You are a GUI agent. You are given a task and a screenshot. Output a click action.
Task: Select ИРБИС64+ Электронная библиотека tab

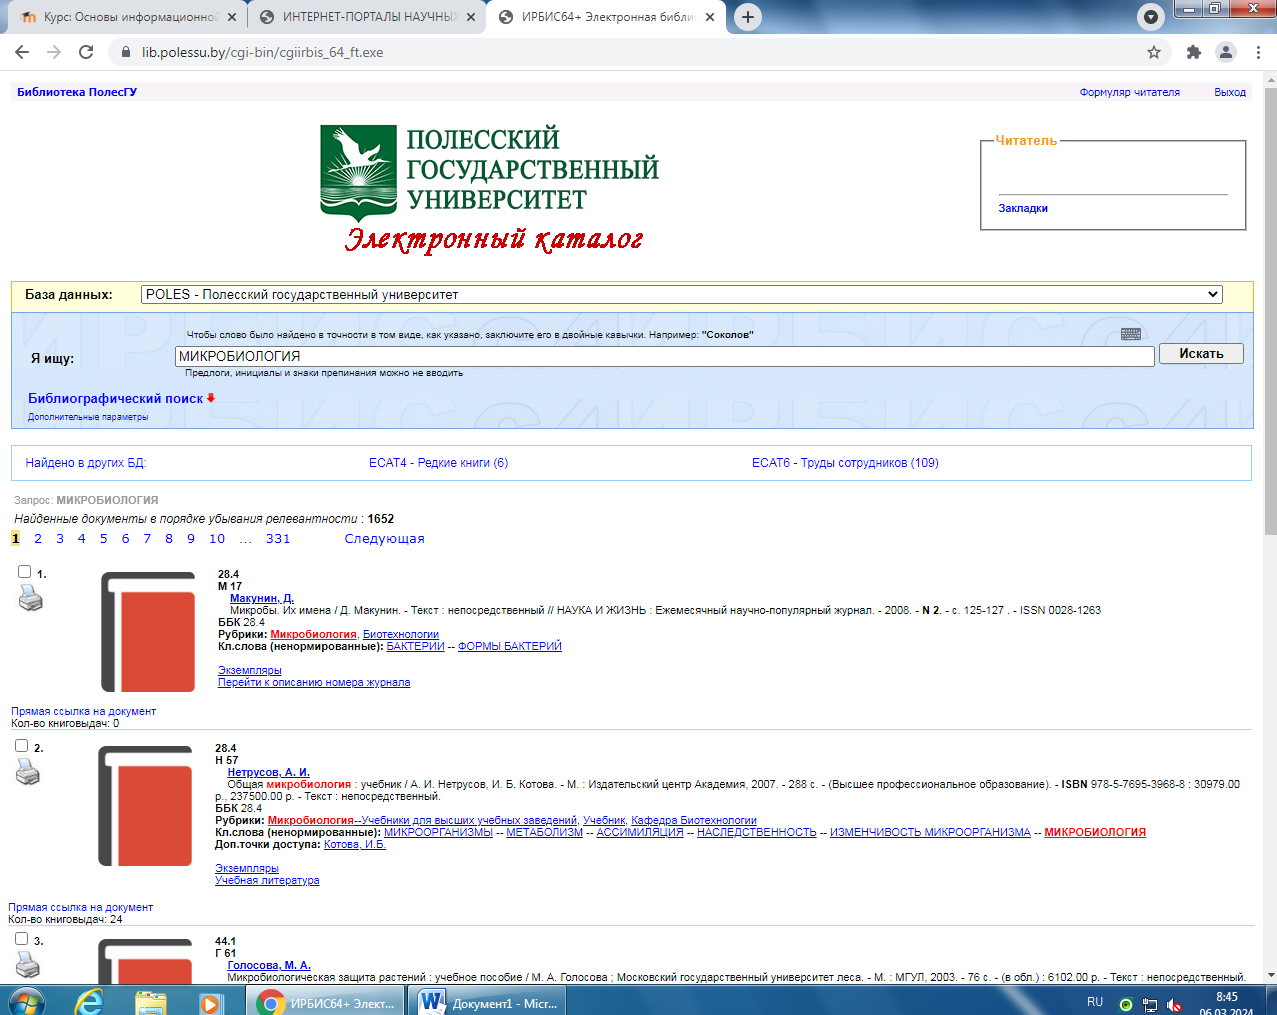click(x=606, y=17)
